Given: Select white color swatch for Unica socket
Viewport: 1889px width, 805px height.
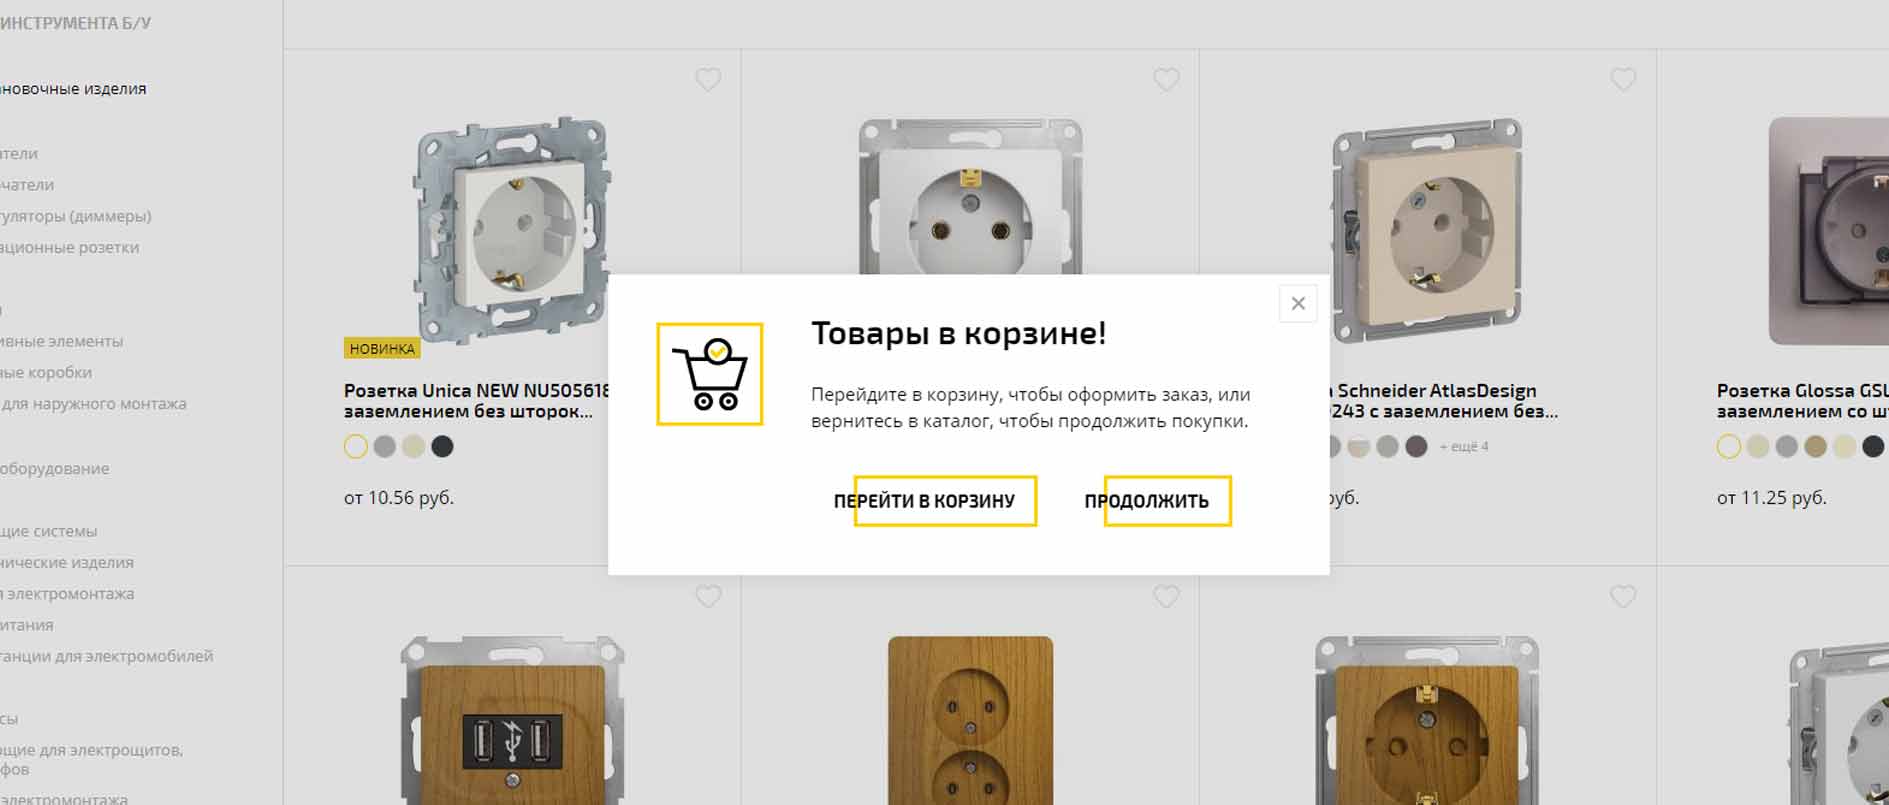Looking at the screenshot, I should pyautogui.click(x=356, y=447).
